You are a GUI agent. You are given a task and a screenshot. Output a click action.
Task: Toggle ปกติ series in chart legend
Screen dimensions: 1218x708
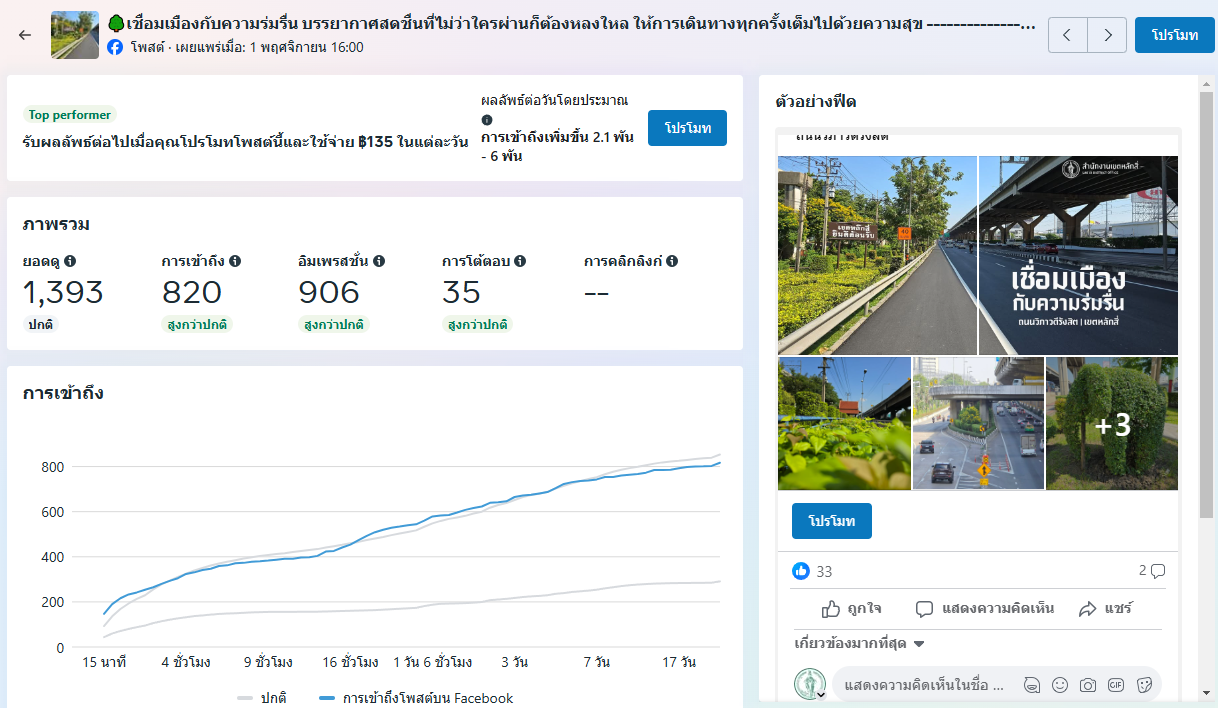pyautogui.click(x=262, y=698)
